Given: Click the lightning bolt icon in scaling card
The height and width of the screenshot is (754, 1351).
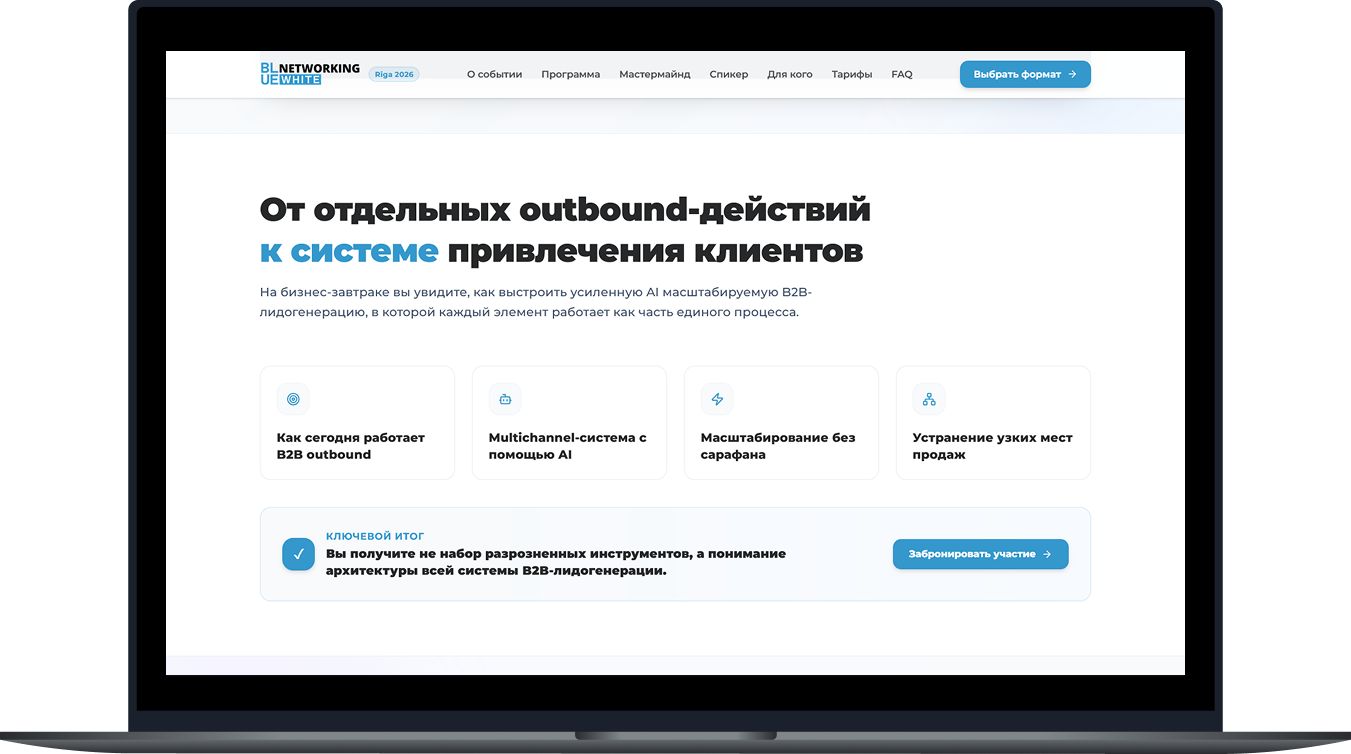Looking at the screenshot, I should tap(717, 399).
